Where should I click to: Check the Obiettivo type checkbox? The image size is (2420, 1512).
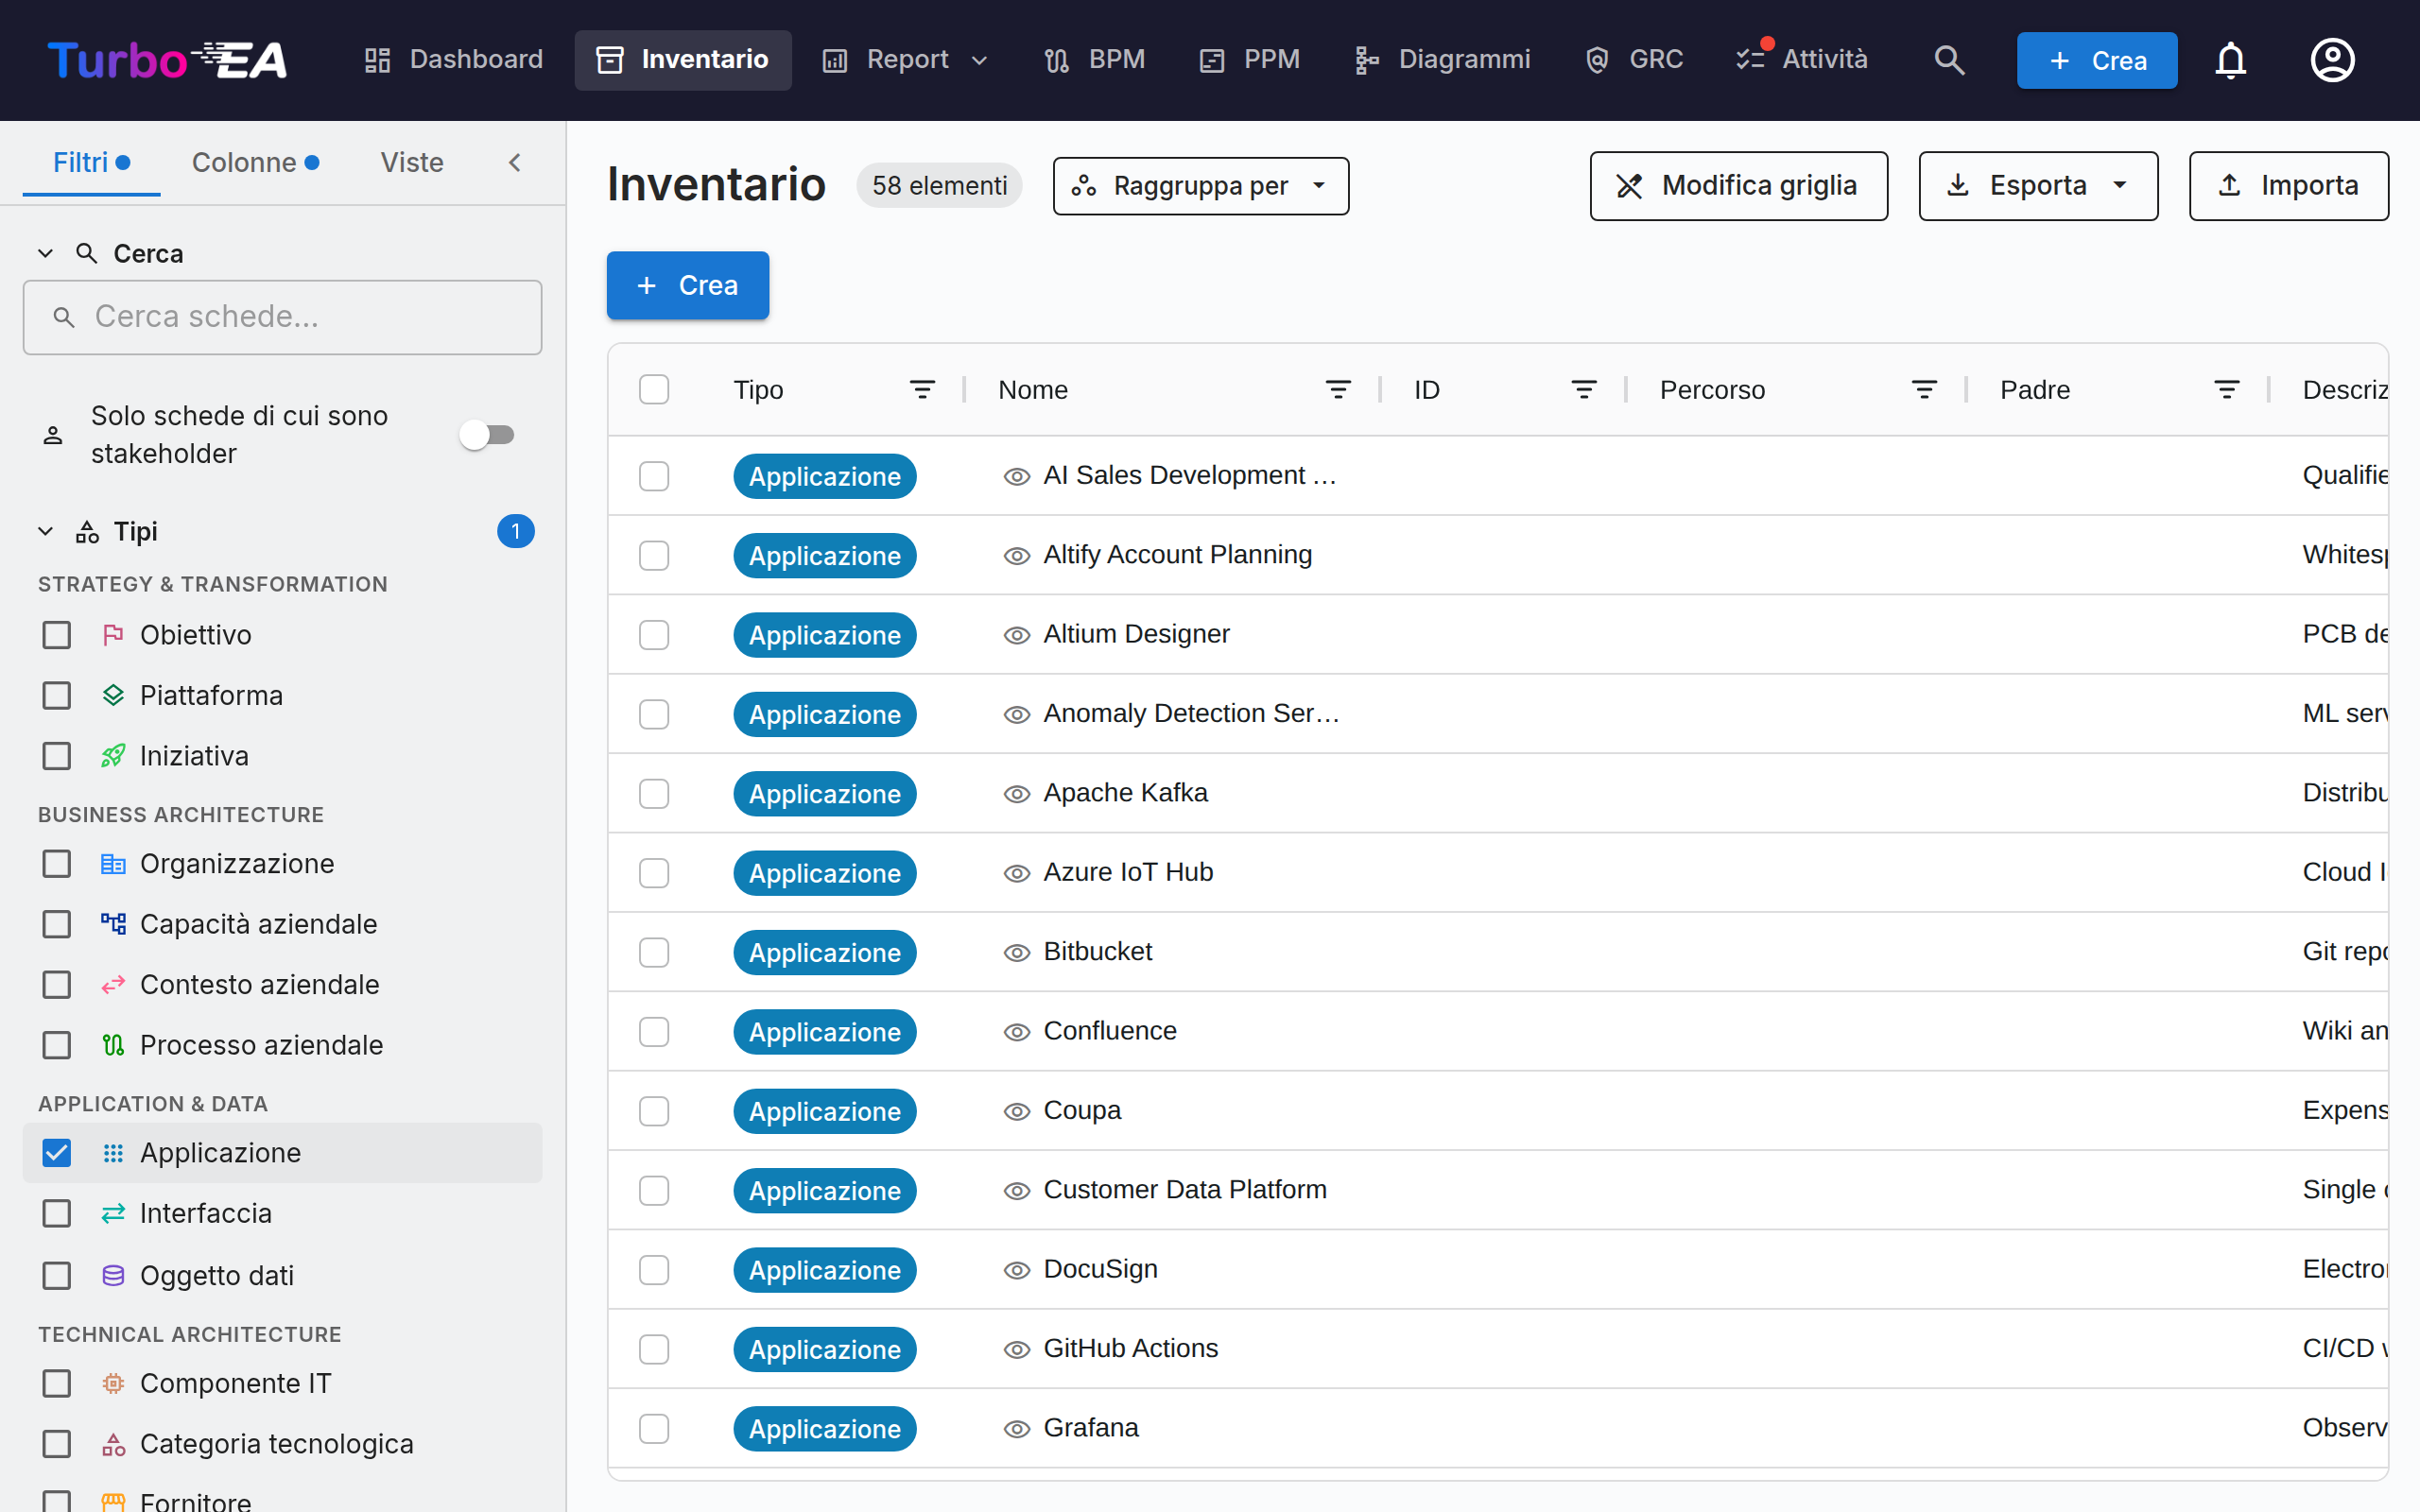(57, 635)
